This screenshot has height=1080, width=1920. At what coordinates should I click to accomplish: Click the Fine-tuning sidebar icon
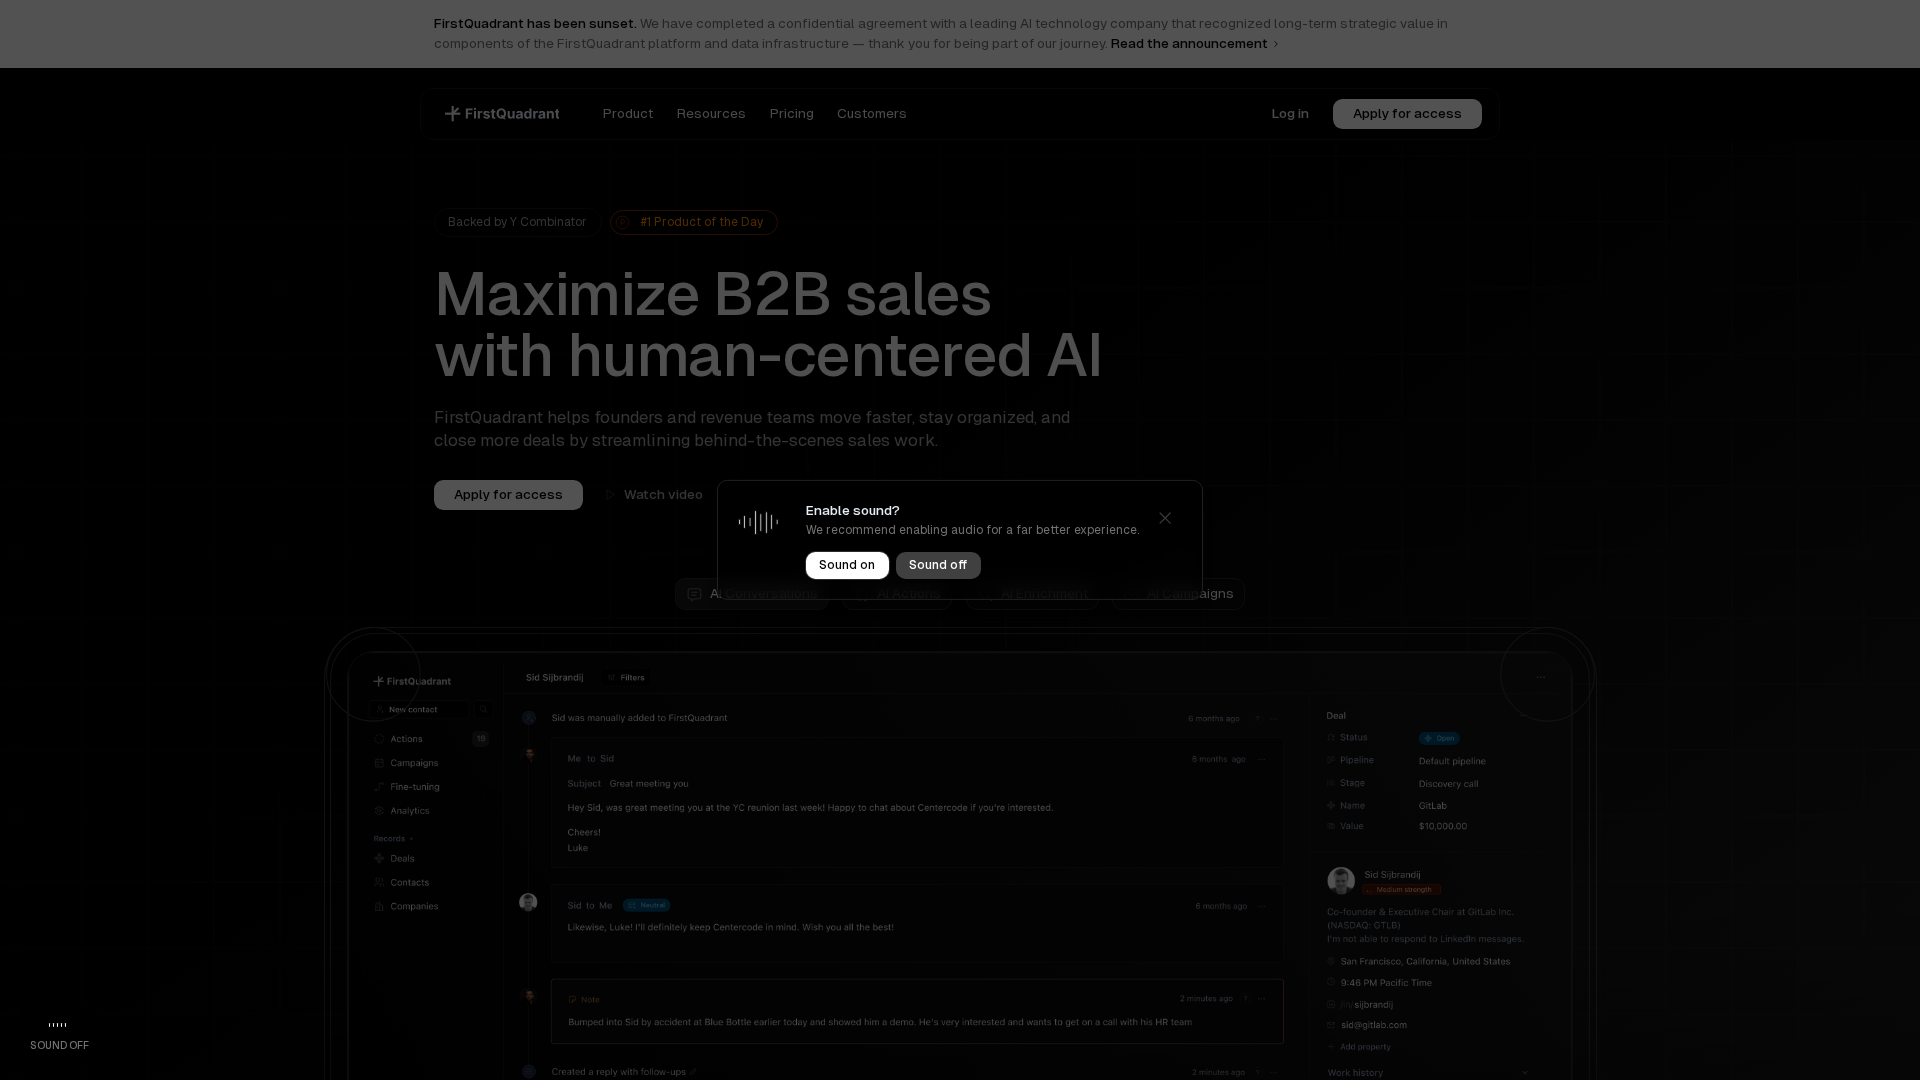(380, 787)
